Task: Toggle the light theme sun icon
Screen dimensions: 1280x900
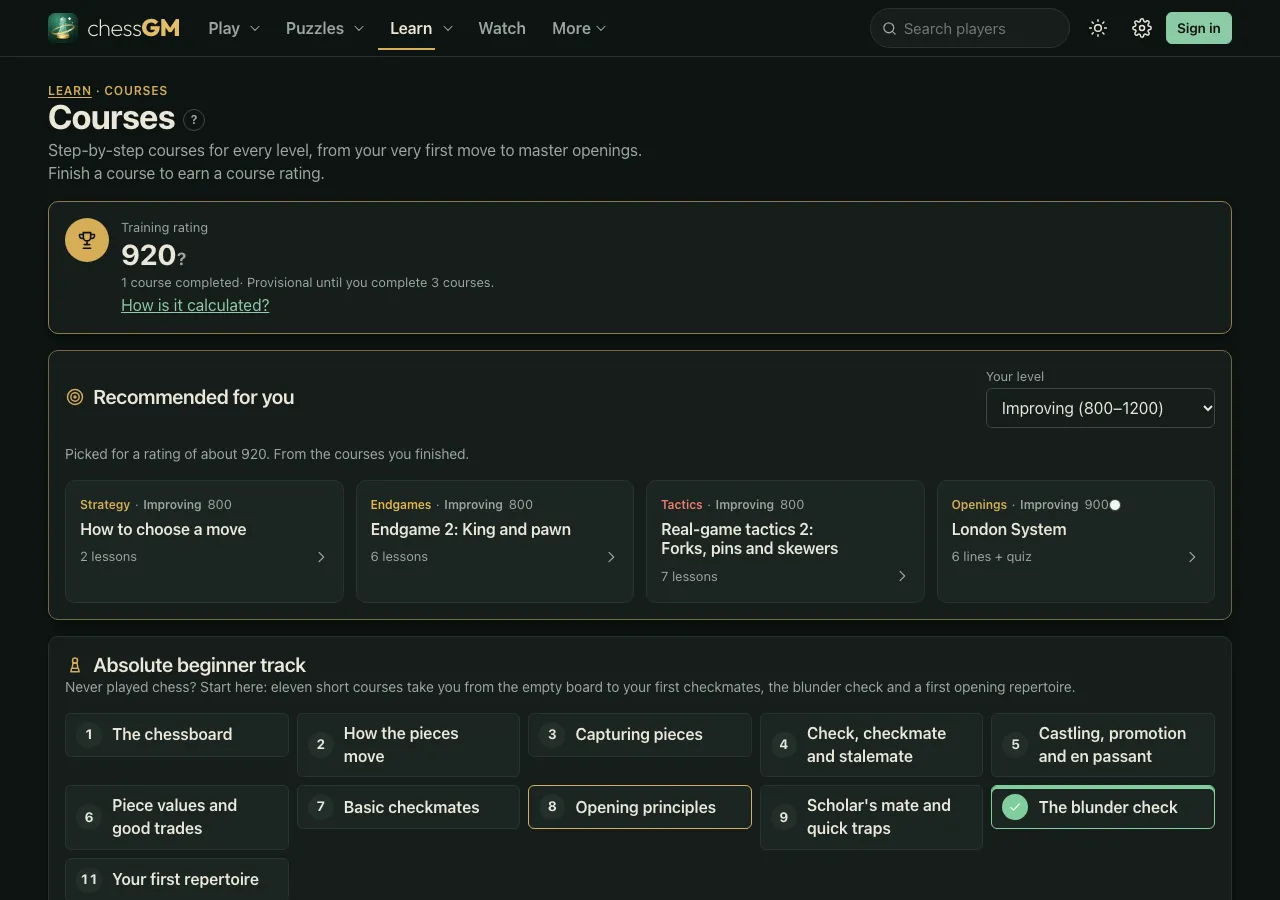Action: [1098, 28]
